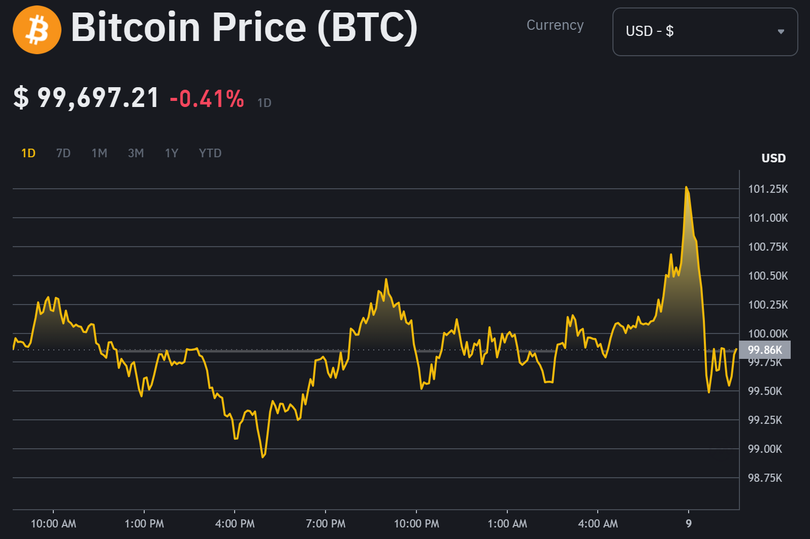This screenshot has height=539, width=810.
Task: Open the USD currency dropdown
Action: (x=704, y=31)
